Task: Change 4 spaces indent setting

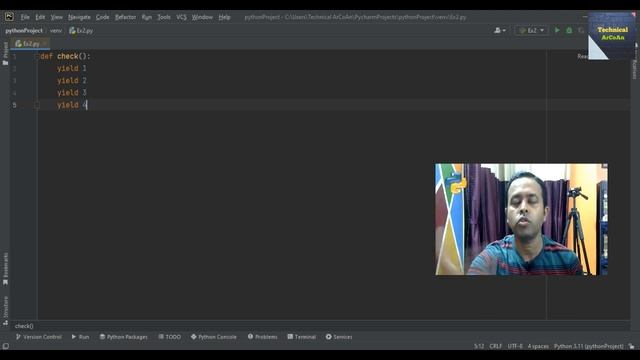Action: [x=538, y=346]
